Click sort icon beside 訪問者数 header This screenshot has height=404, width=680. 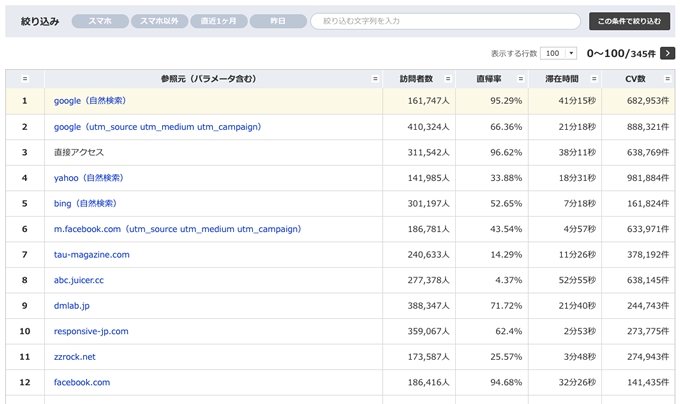448,79
